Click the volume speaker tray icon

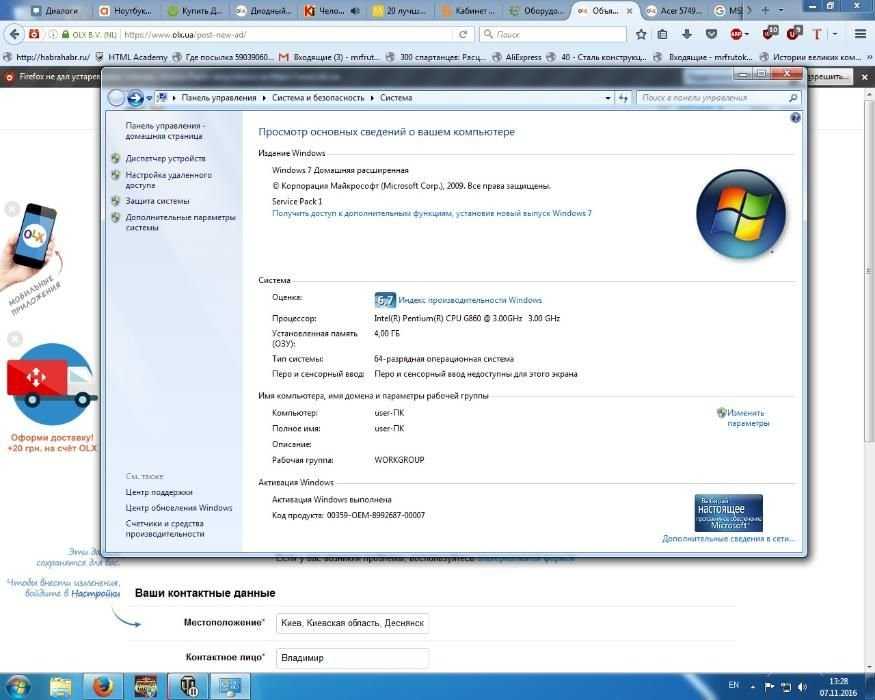(x=802, y=687)
